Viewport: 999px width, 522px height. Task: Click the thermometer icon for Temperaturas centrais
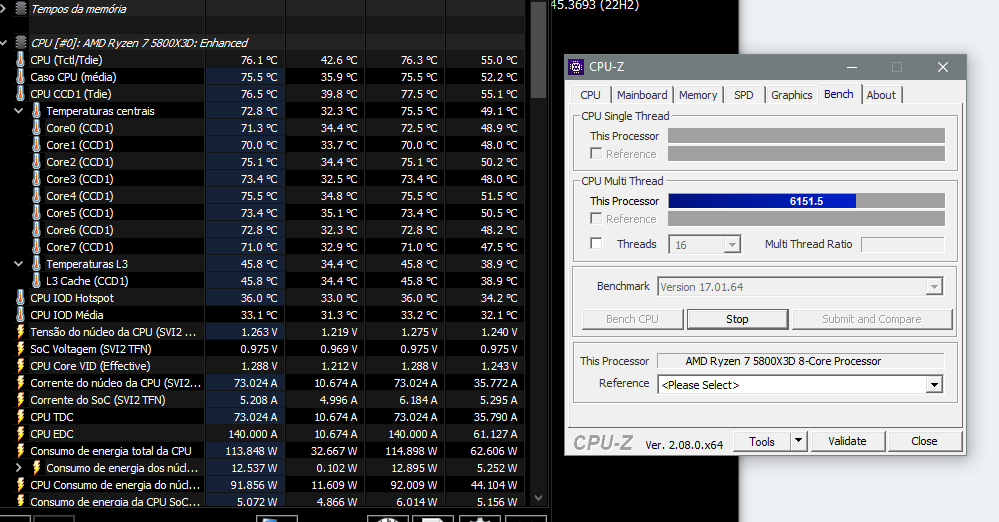(x=36, y=111)
